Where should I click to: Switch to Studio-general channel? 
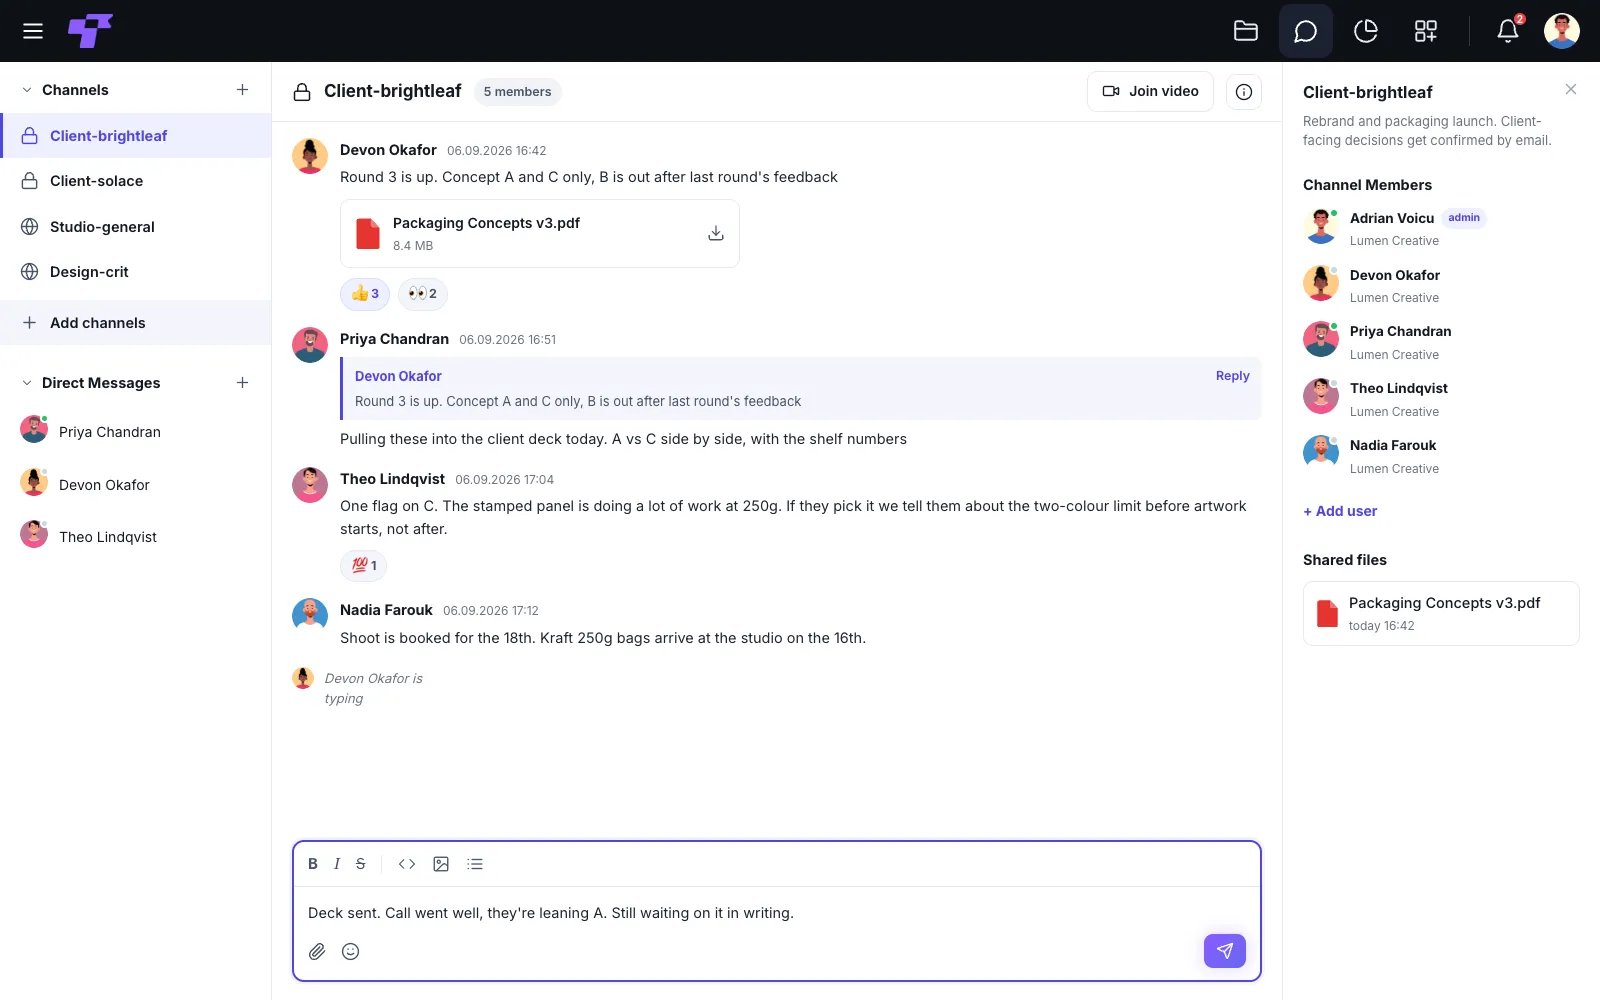tap(136, 227)
